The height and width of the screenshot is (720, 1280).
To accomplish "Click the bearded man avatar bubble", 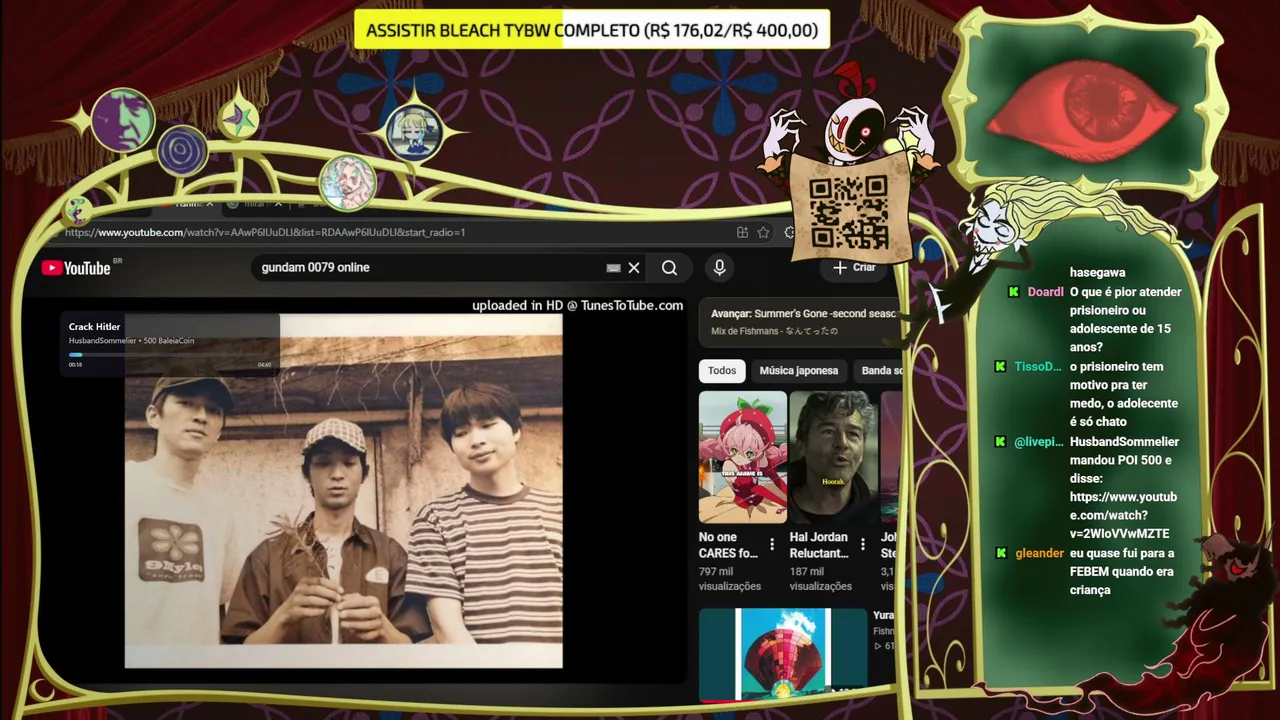I will pos(347,184).
